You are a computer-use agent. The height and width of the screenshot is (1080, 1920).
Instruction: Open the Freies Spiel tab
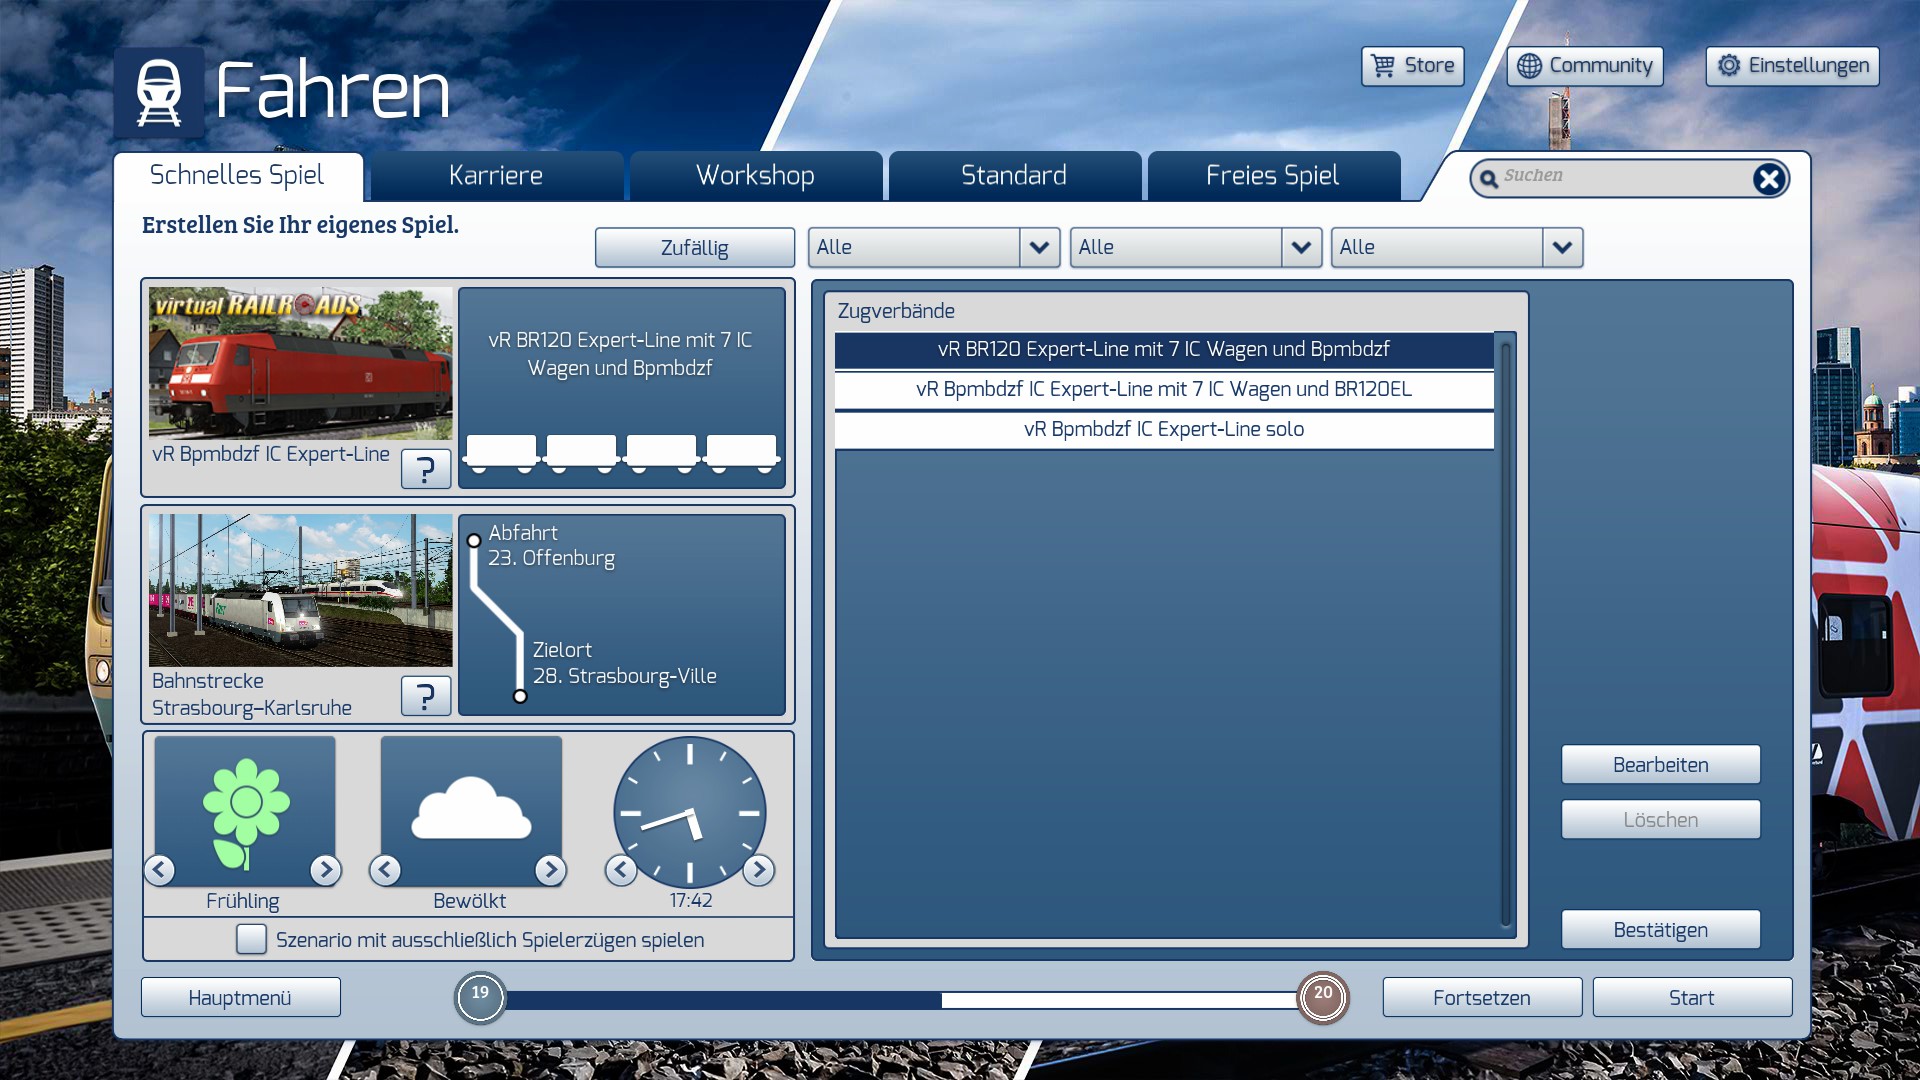1272,176
